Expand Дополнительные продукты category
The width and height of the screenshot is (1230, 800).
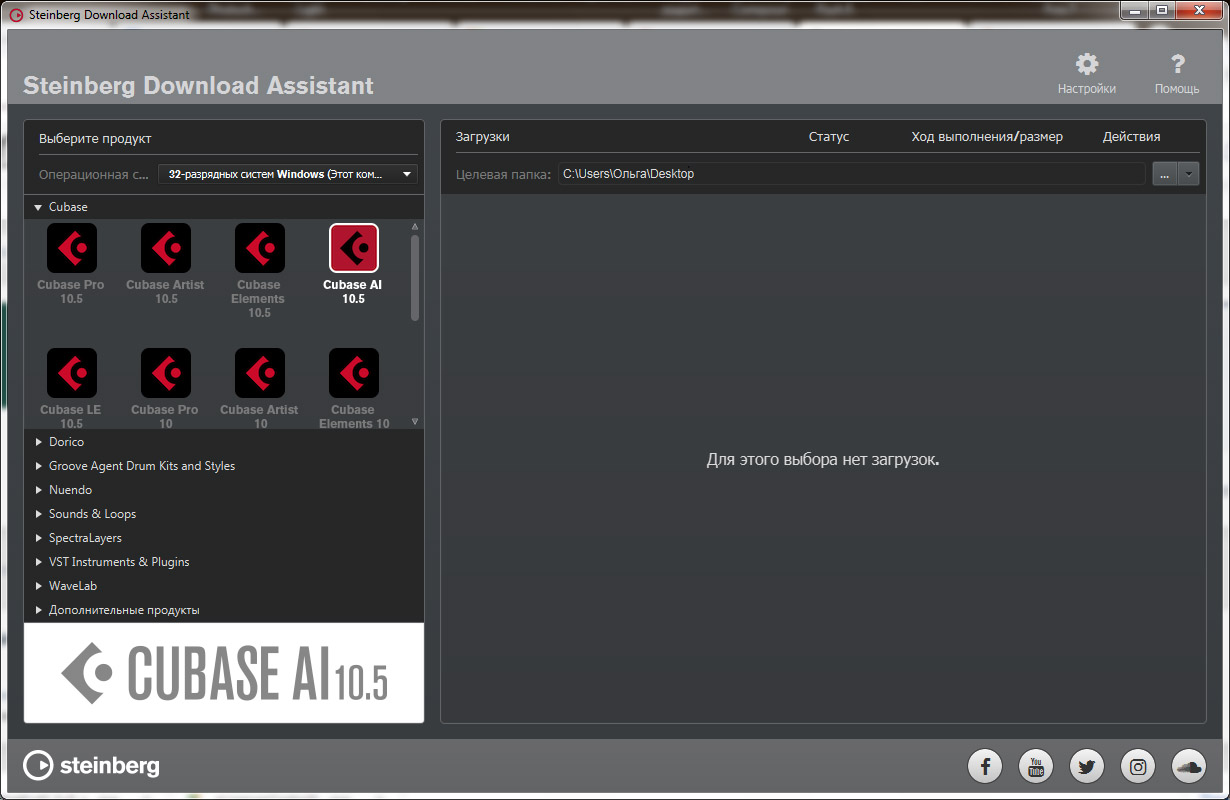38,610
